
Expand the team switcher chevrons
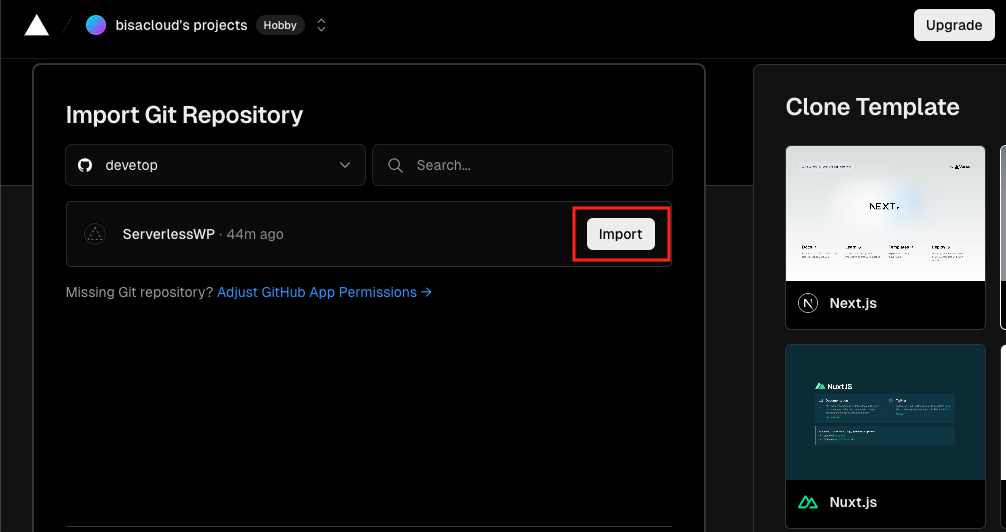tap(321, 25)
